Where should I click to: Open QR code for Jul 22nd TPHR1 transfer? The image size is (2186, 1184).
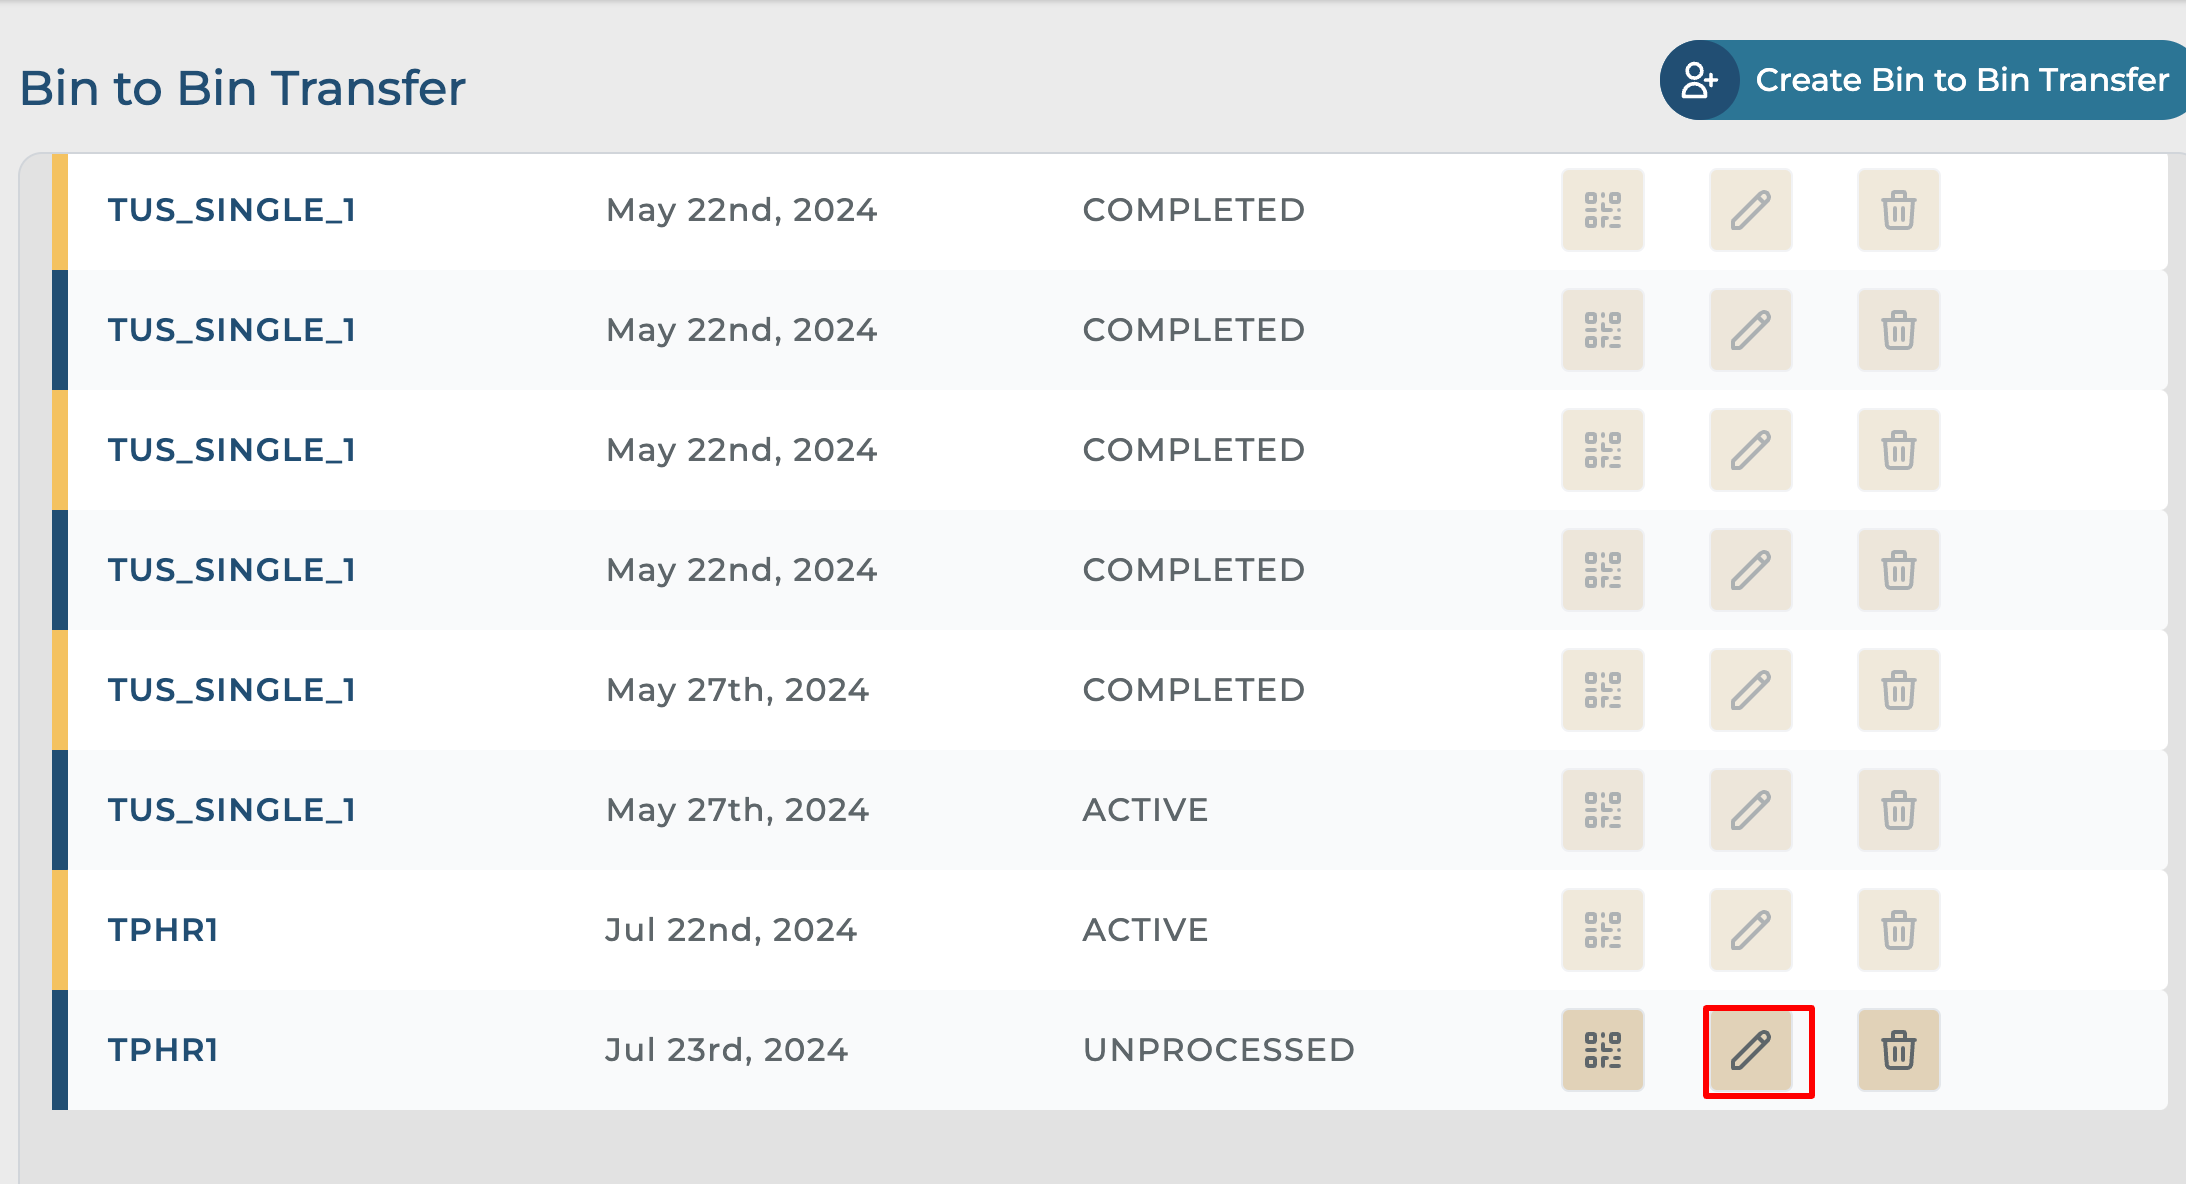[1602, 930]
